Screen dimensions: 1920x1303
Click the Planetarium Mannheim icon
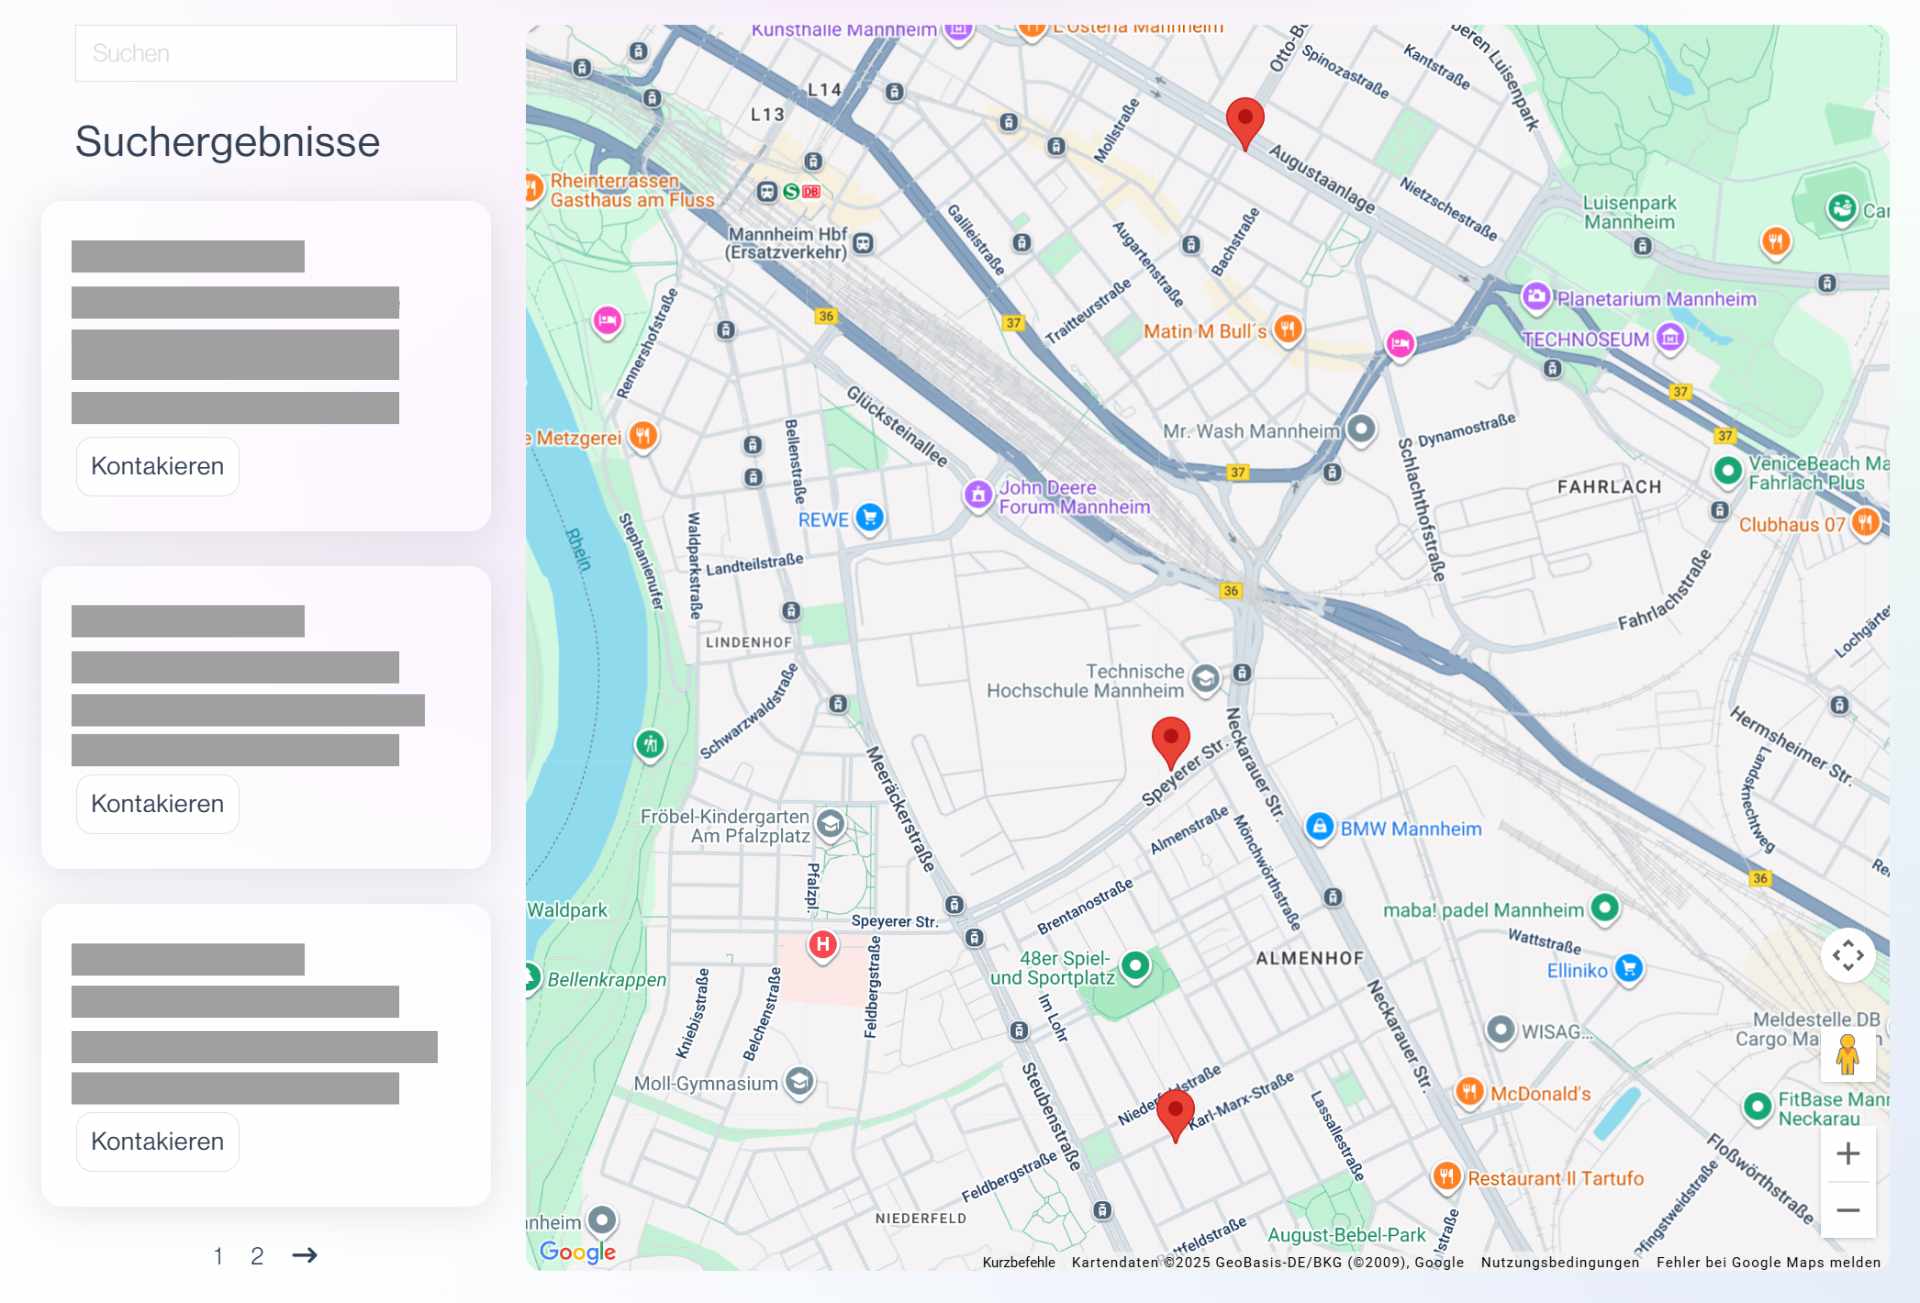pyautogui.click(x=1536, y=297)
